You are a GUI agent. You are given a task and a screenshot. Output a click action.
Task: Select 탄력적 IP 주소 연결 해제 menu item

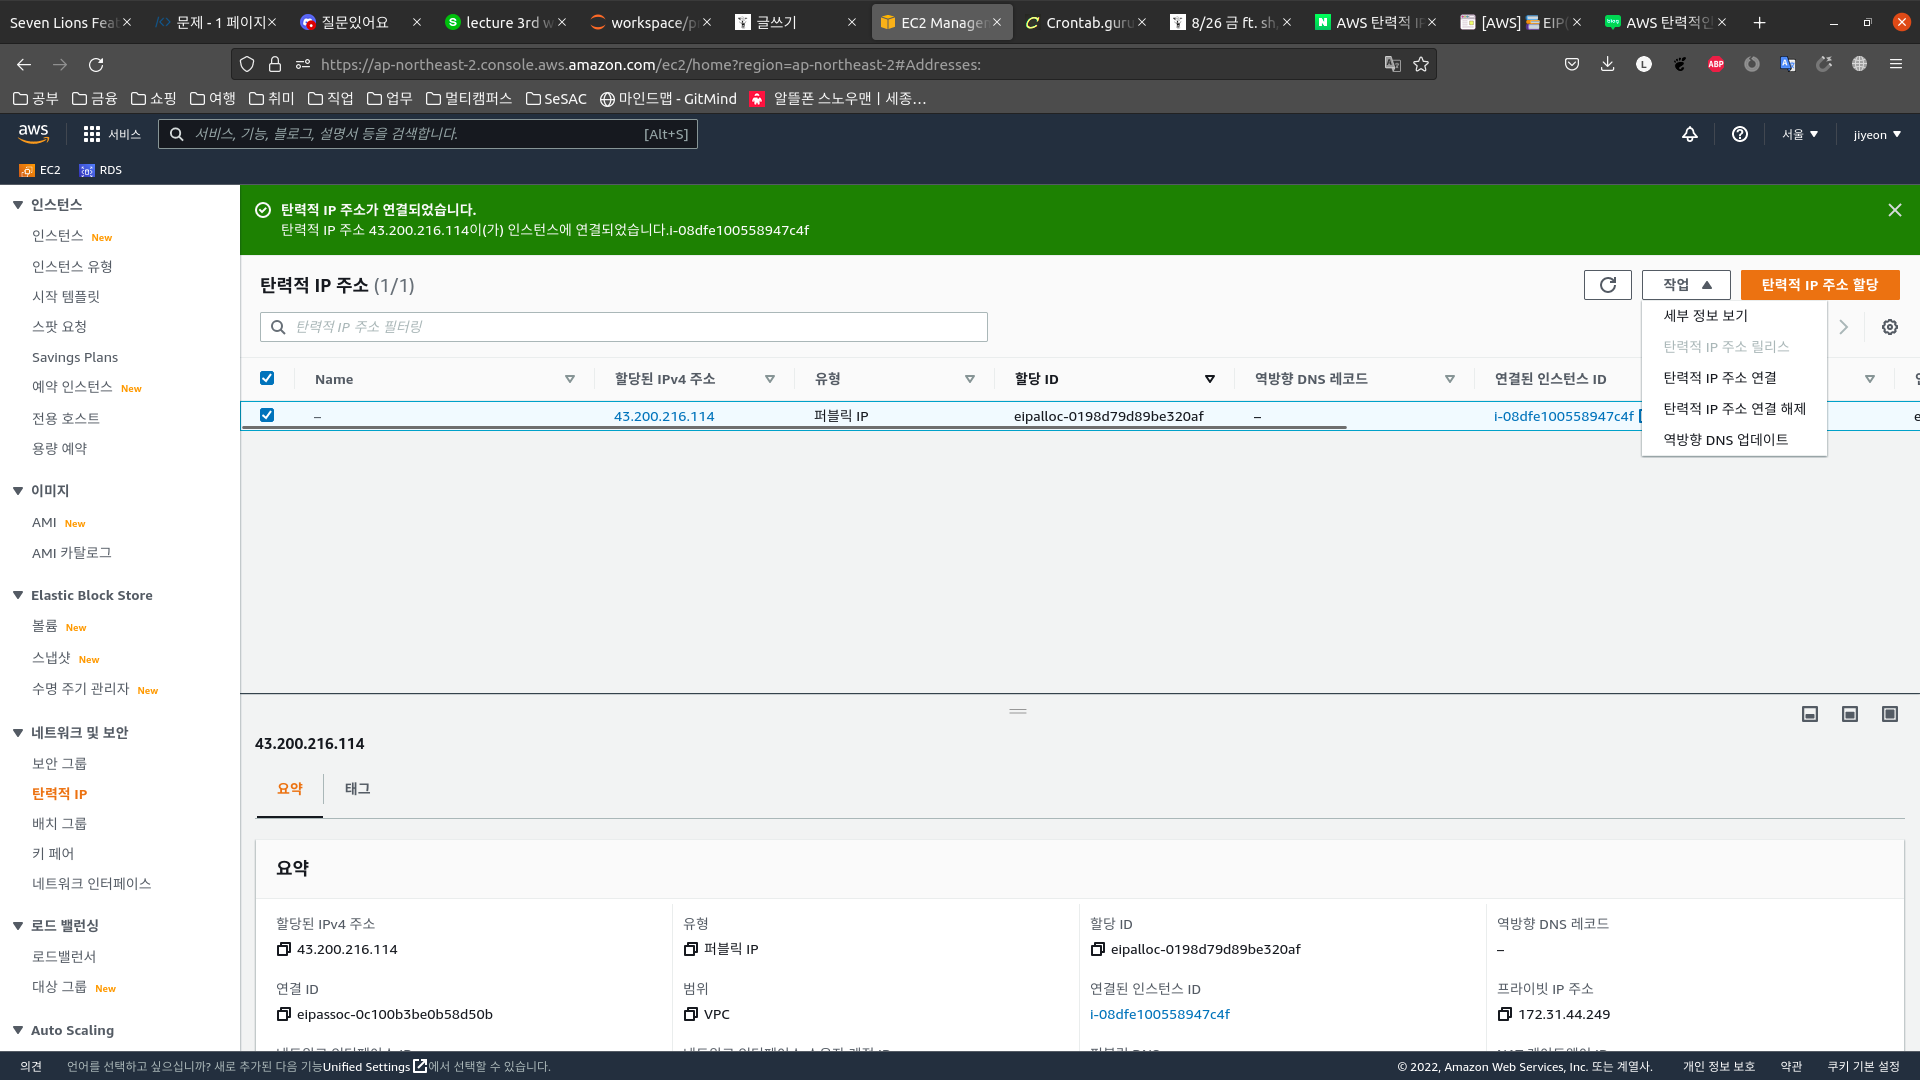[x=1734, y=408]
